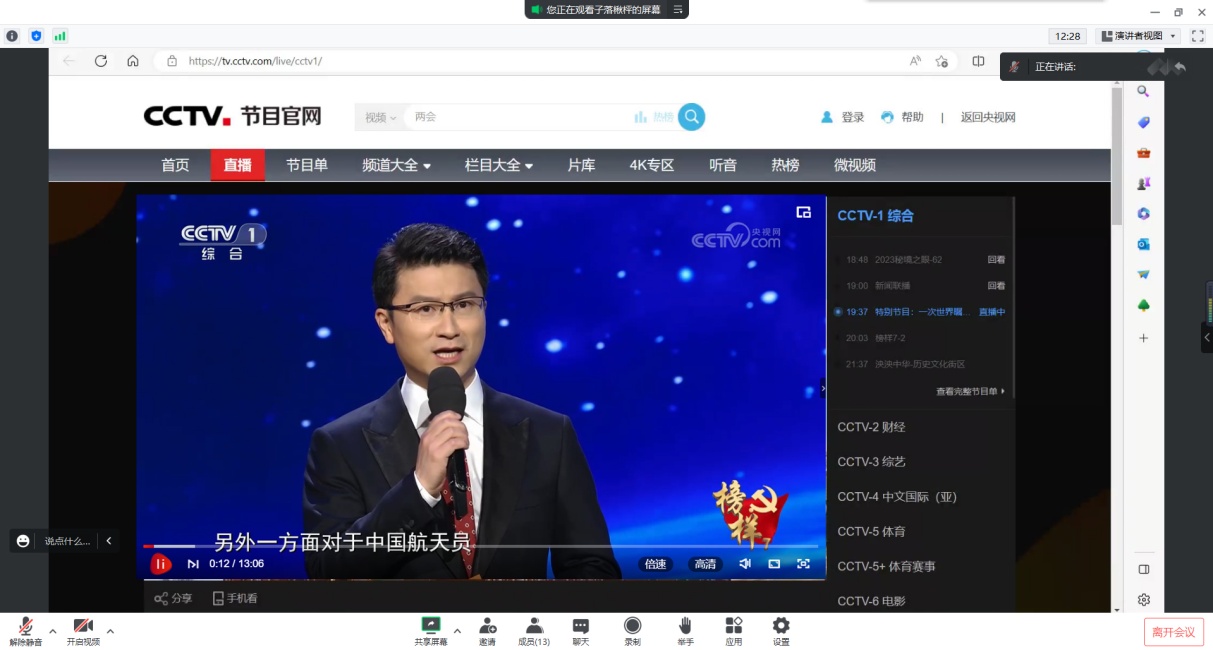The width and height of the screenshot is (1213, 650).
Task: Click 查看完整节目单 link
Action: pyautogui.click(x=970, y=391)
